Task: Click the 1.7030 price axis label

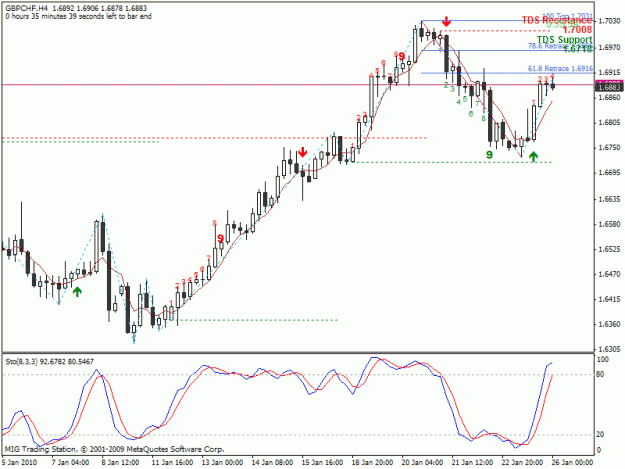Action: pyautogui.click(x=609, y=21)
